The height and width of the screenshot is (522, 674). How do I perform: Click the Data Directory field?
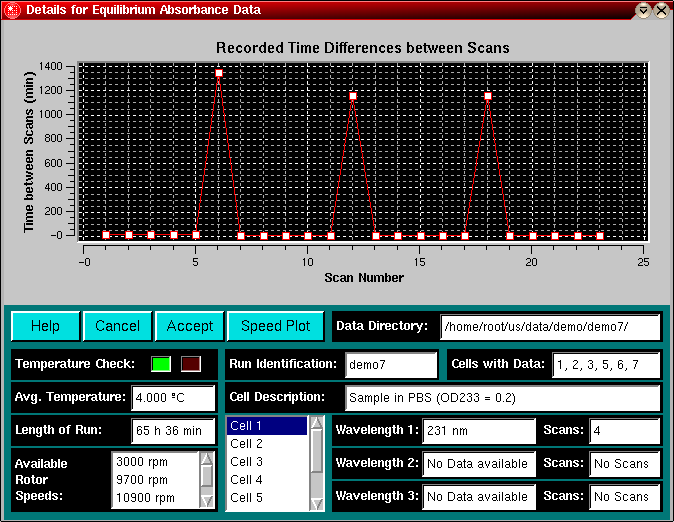tap(550, 327)
